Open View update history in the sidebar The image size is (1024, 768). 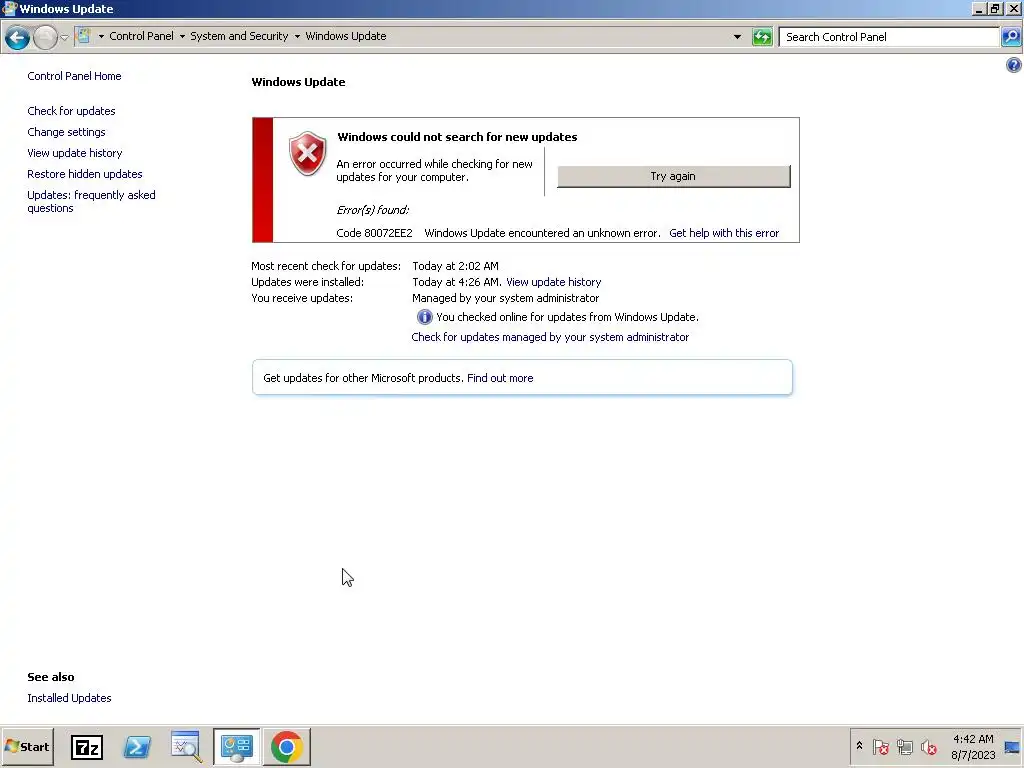(x=74, y=153)
